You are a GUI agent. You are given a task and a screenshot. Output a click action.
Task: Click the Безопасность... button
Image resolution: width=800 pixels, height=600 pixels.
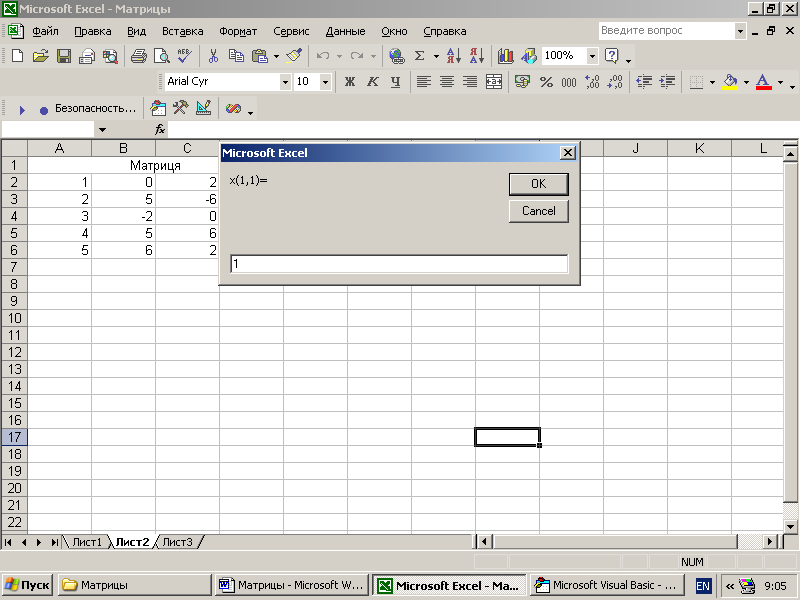coord(95,108)
